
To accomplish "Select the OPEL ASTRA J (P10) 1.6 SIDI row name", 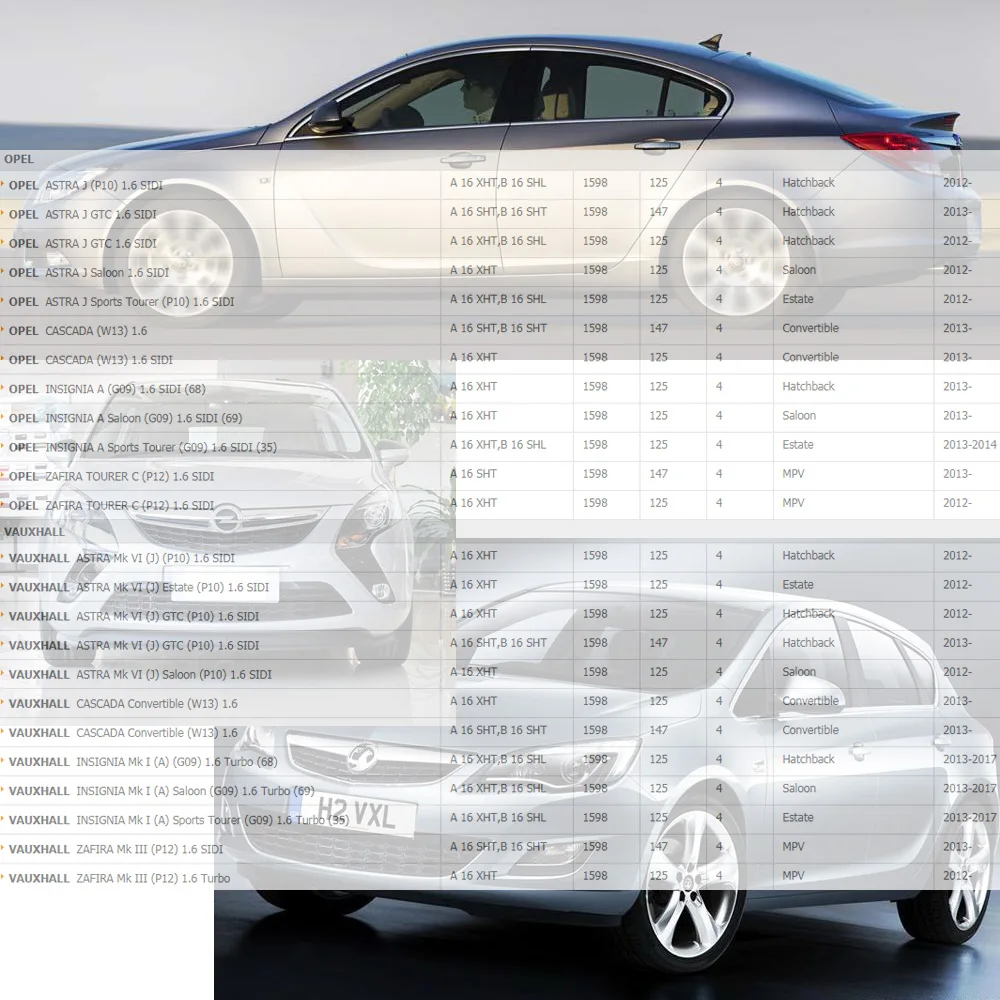I will [85, 186].
